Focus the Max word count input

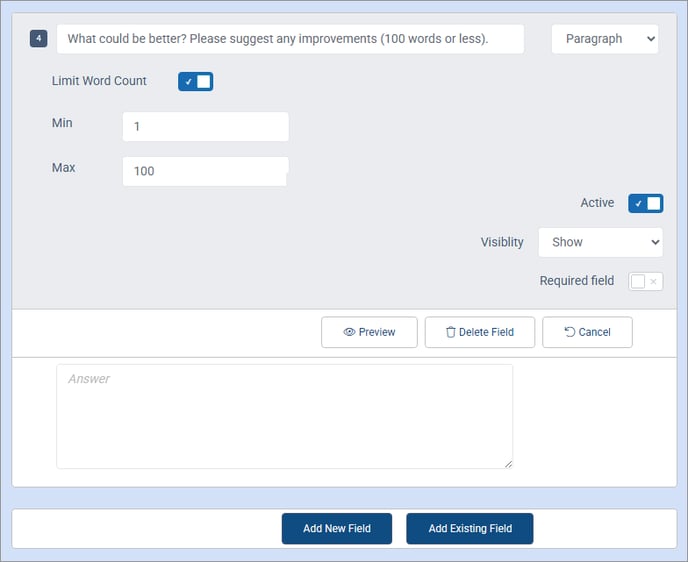tap(205, 171)
